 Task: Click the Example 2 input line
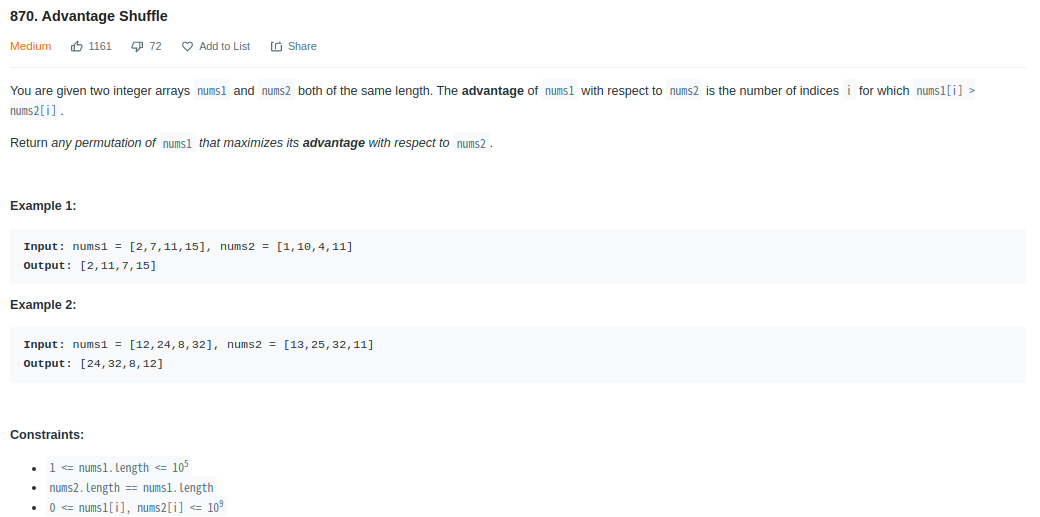[198, 345]
